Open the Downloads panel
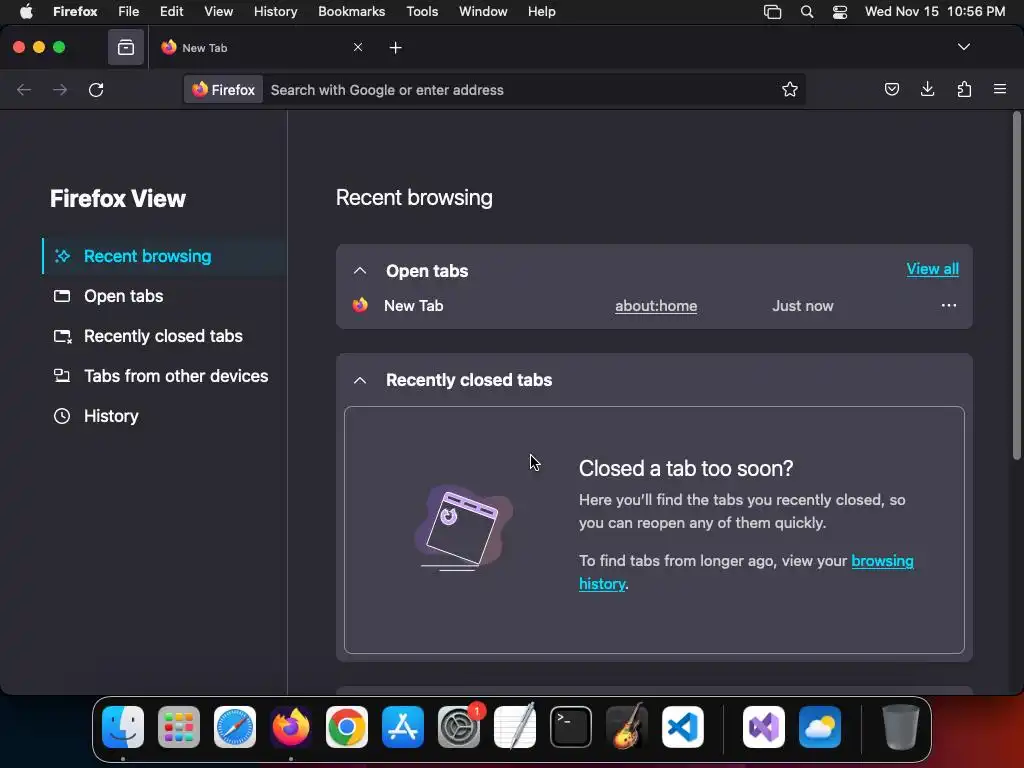1024x768 pixels. (x=927, y=89)
